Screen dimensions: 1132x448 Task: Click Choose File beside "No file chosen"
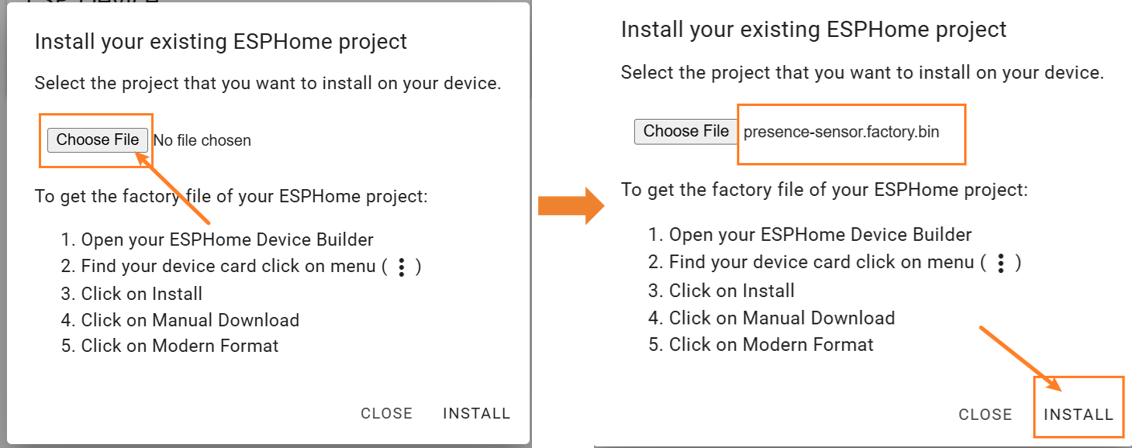tap(97, 140)
